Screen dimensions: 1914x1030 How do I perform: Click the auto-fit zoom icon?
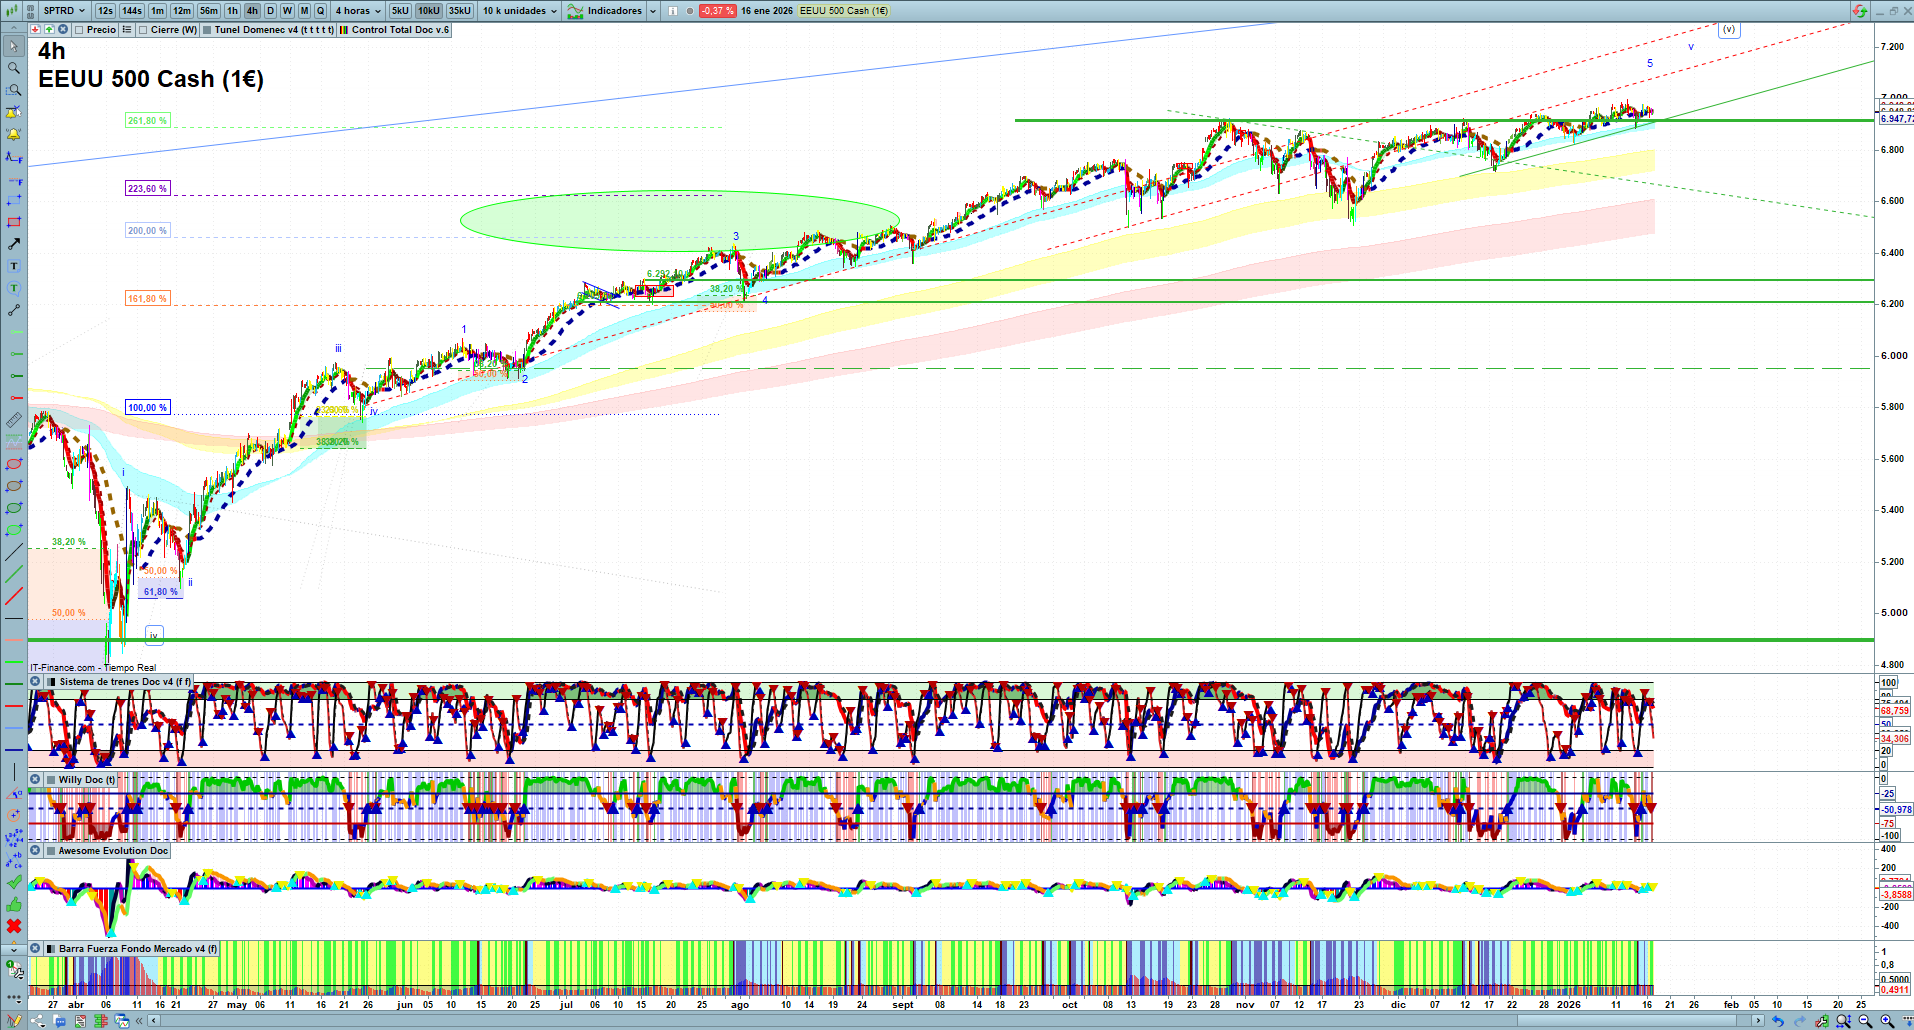(x=1843, y=1021)
